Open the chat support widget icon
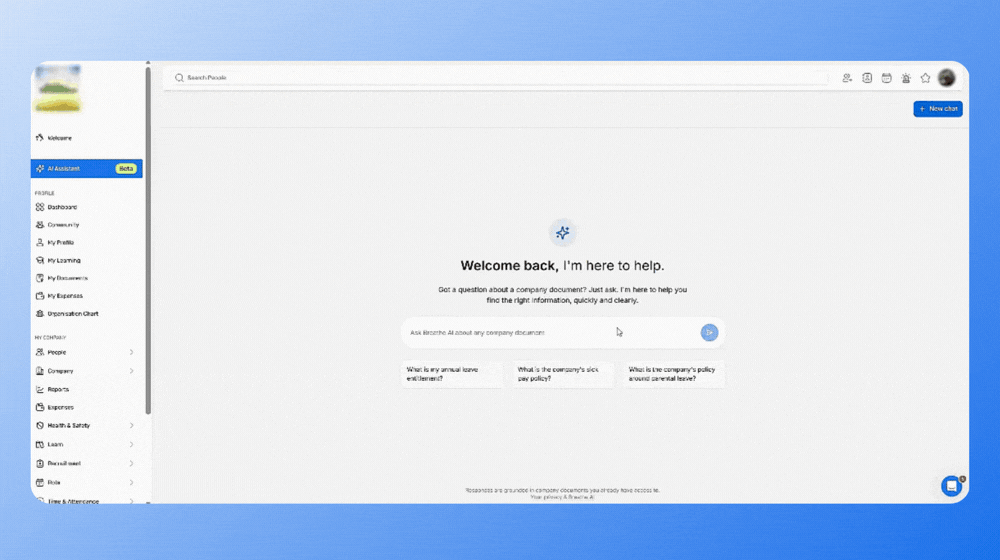Screen dimensions: 1000x560 click(x=952, y=486)
